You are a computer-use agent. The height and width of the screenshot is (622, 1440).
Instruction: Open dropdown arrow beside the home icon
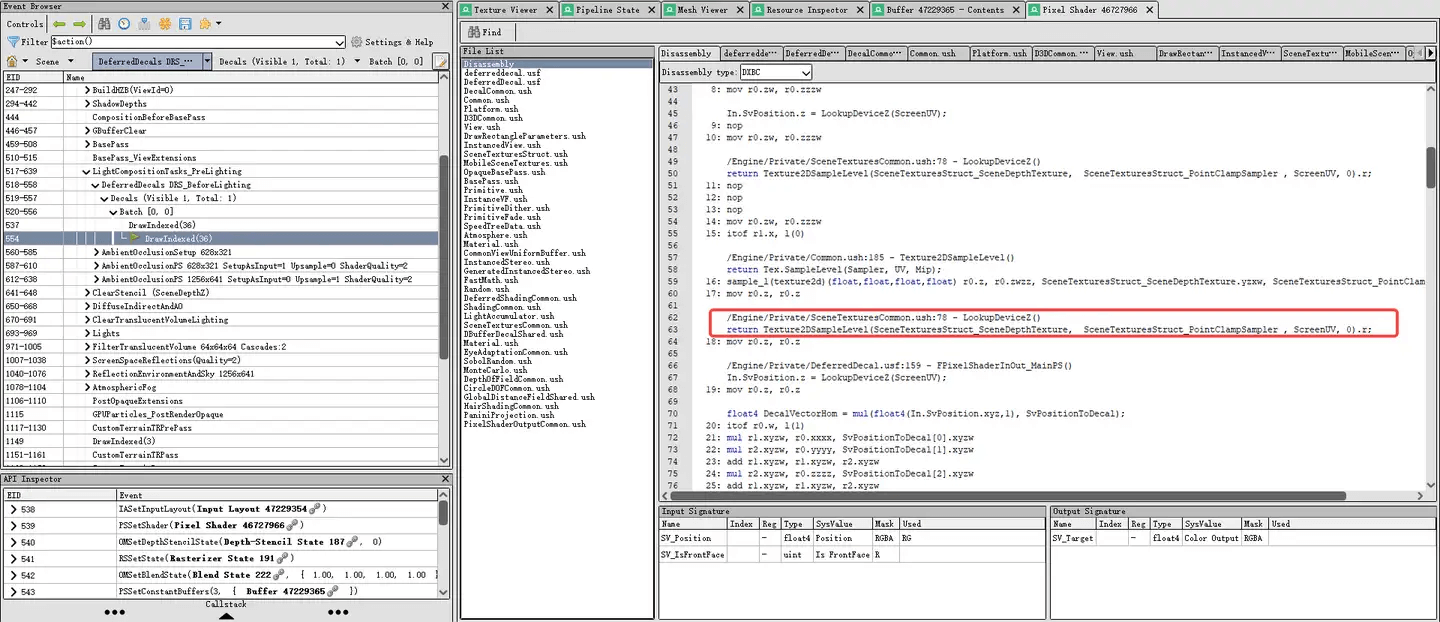coord(27,61)
